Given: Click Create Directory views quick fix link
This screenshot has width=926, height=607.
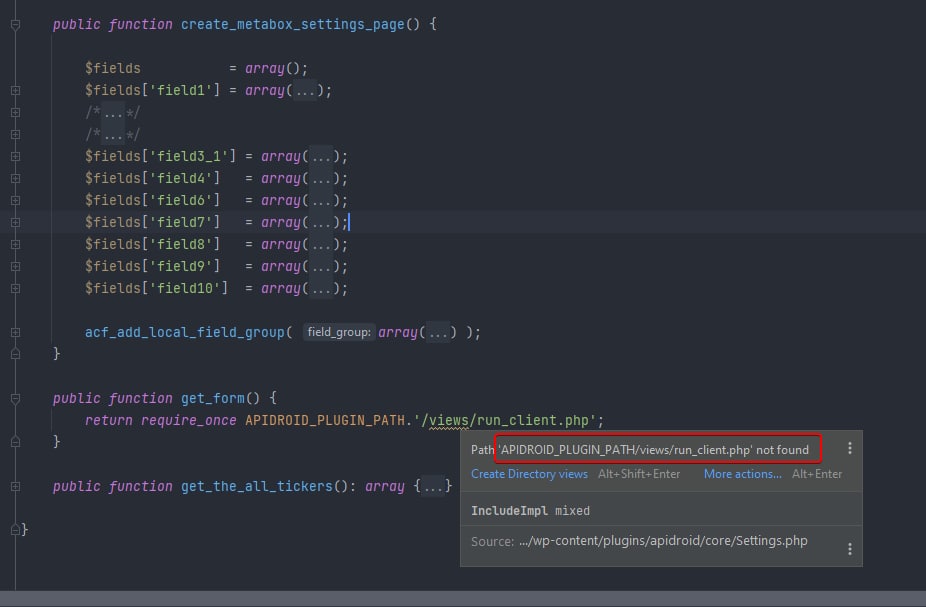Looking at the screenshot, I should tap(529, 474).
